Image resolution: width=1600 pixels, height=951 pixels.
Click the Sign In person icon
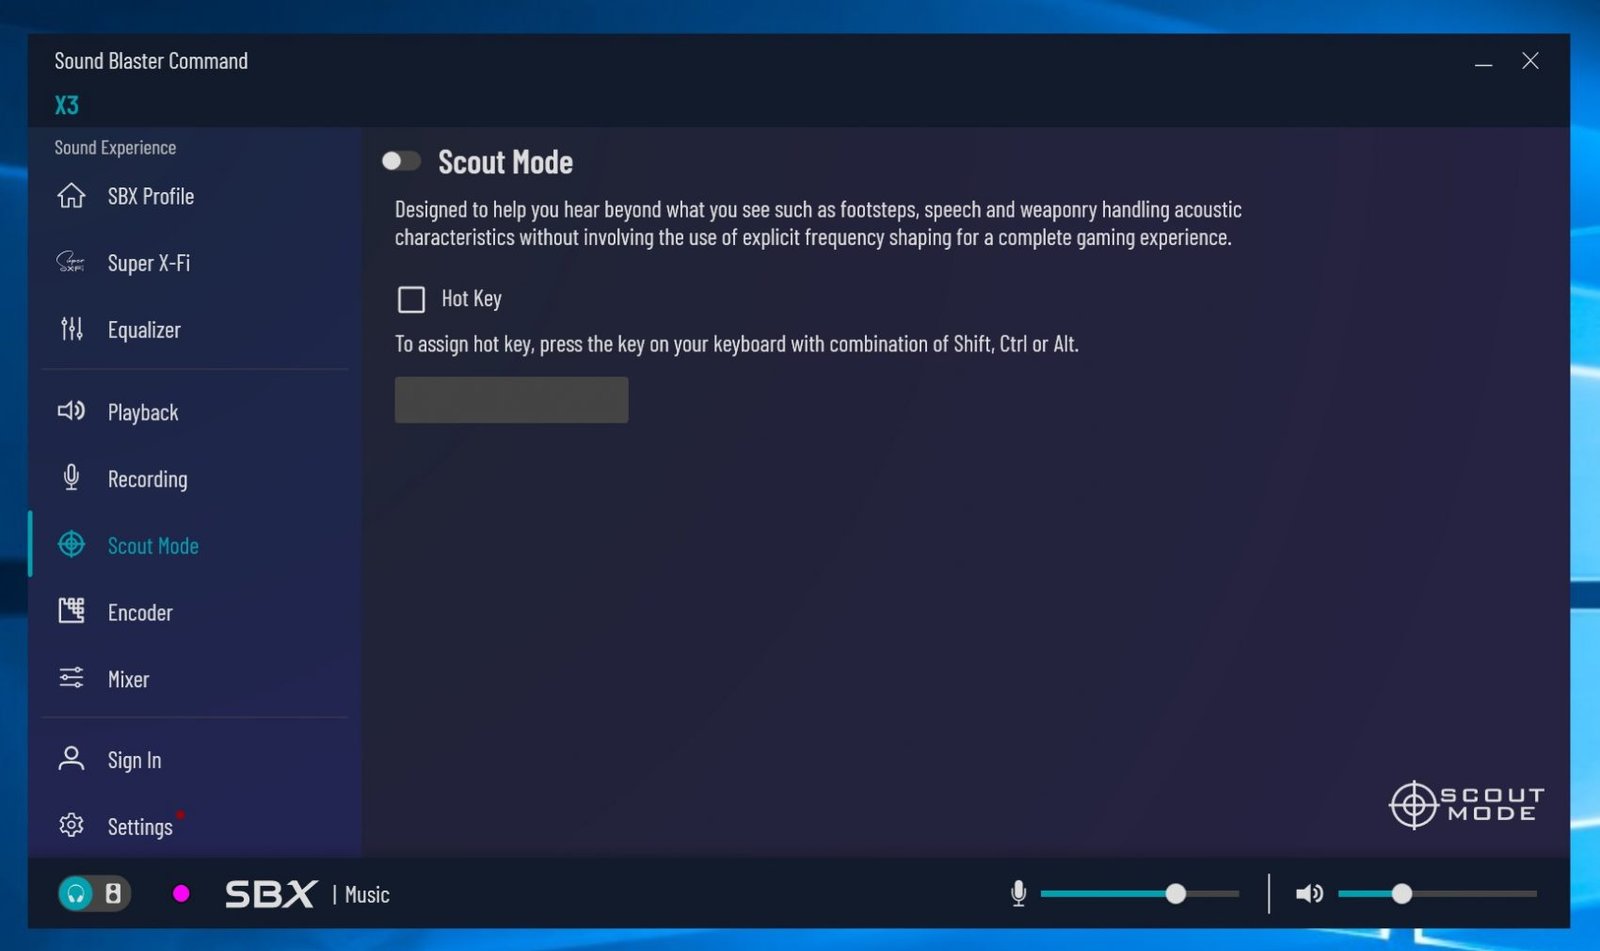pyautogui.click(x=71, y=759)
